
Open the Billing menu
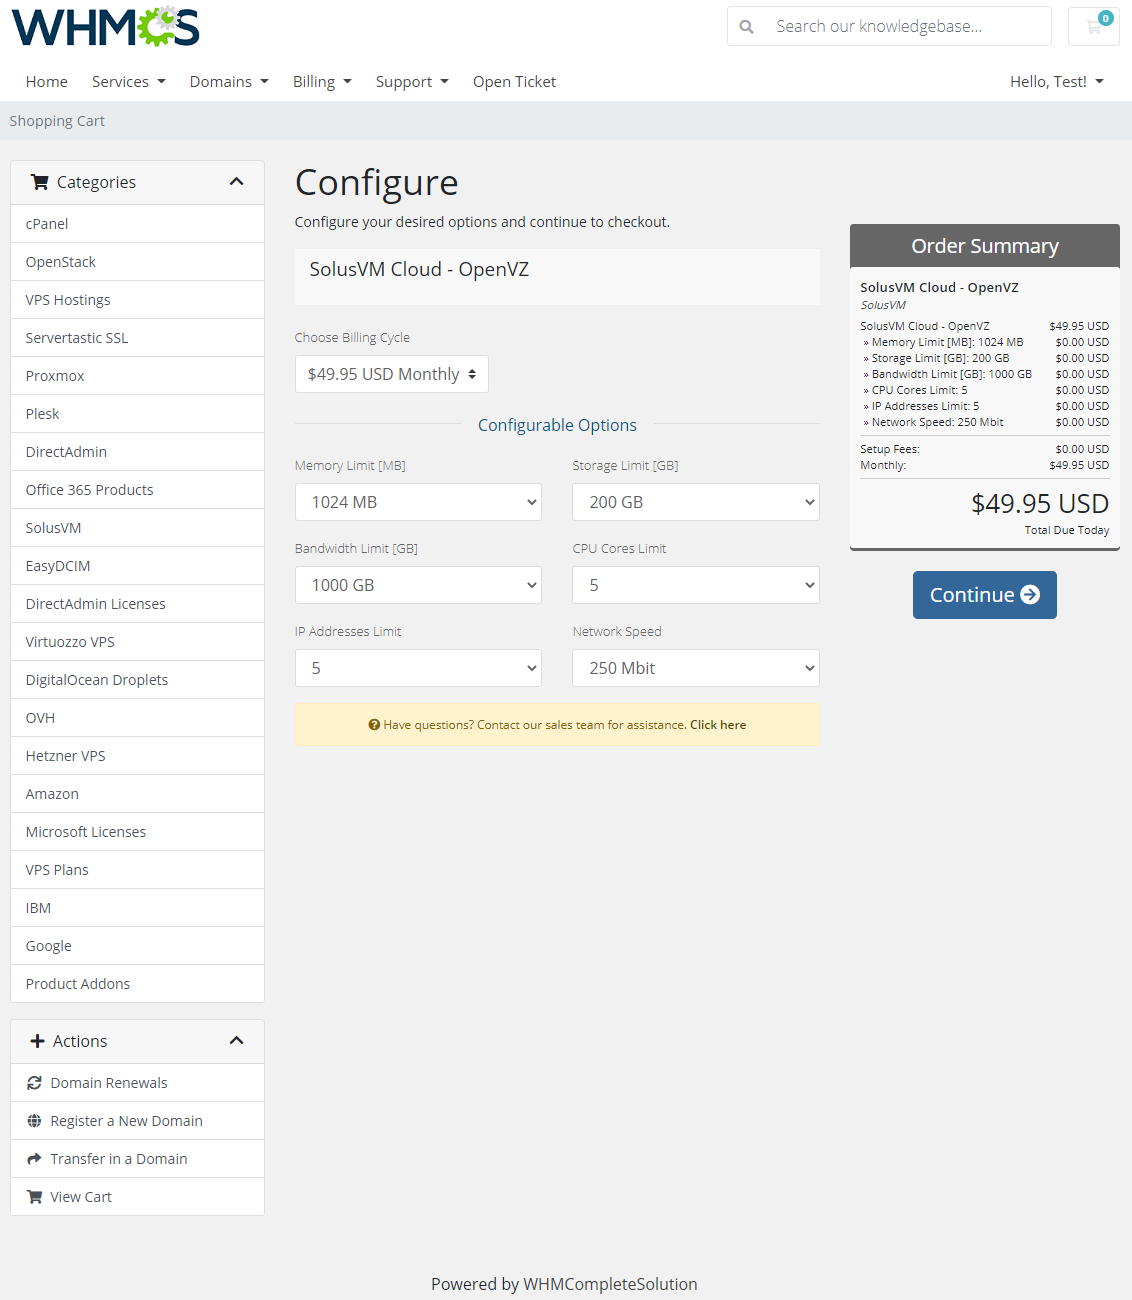pyautogui.click(x=321, y=81)
